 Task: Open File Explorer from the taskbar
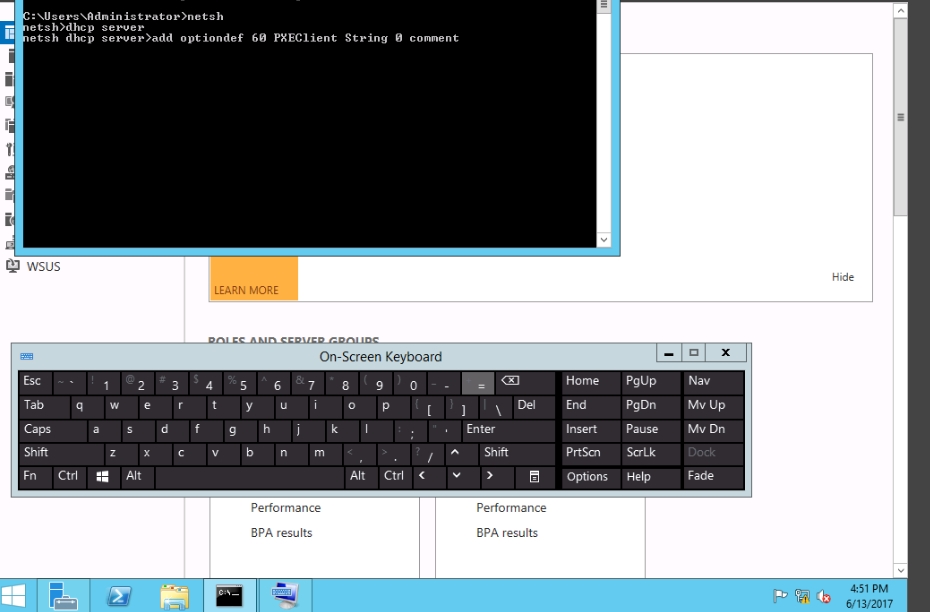[175, 595]
